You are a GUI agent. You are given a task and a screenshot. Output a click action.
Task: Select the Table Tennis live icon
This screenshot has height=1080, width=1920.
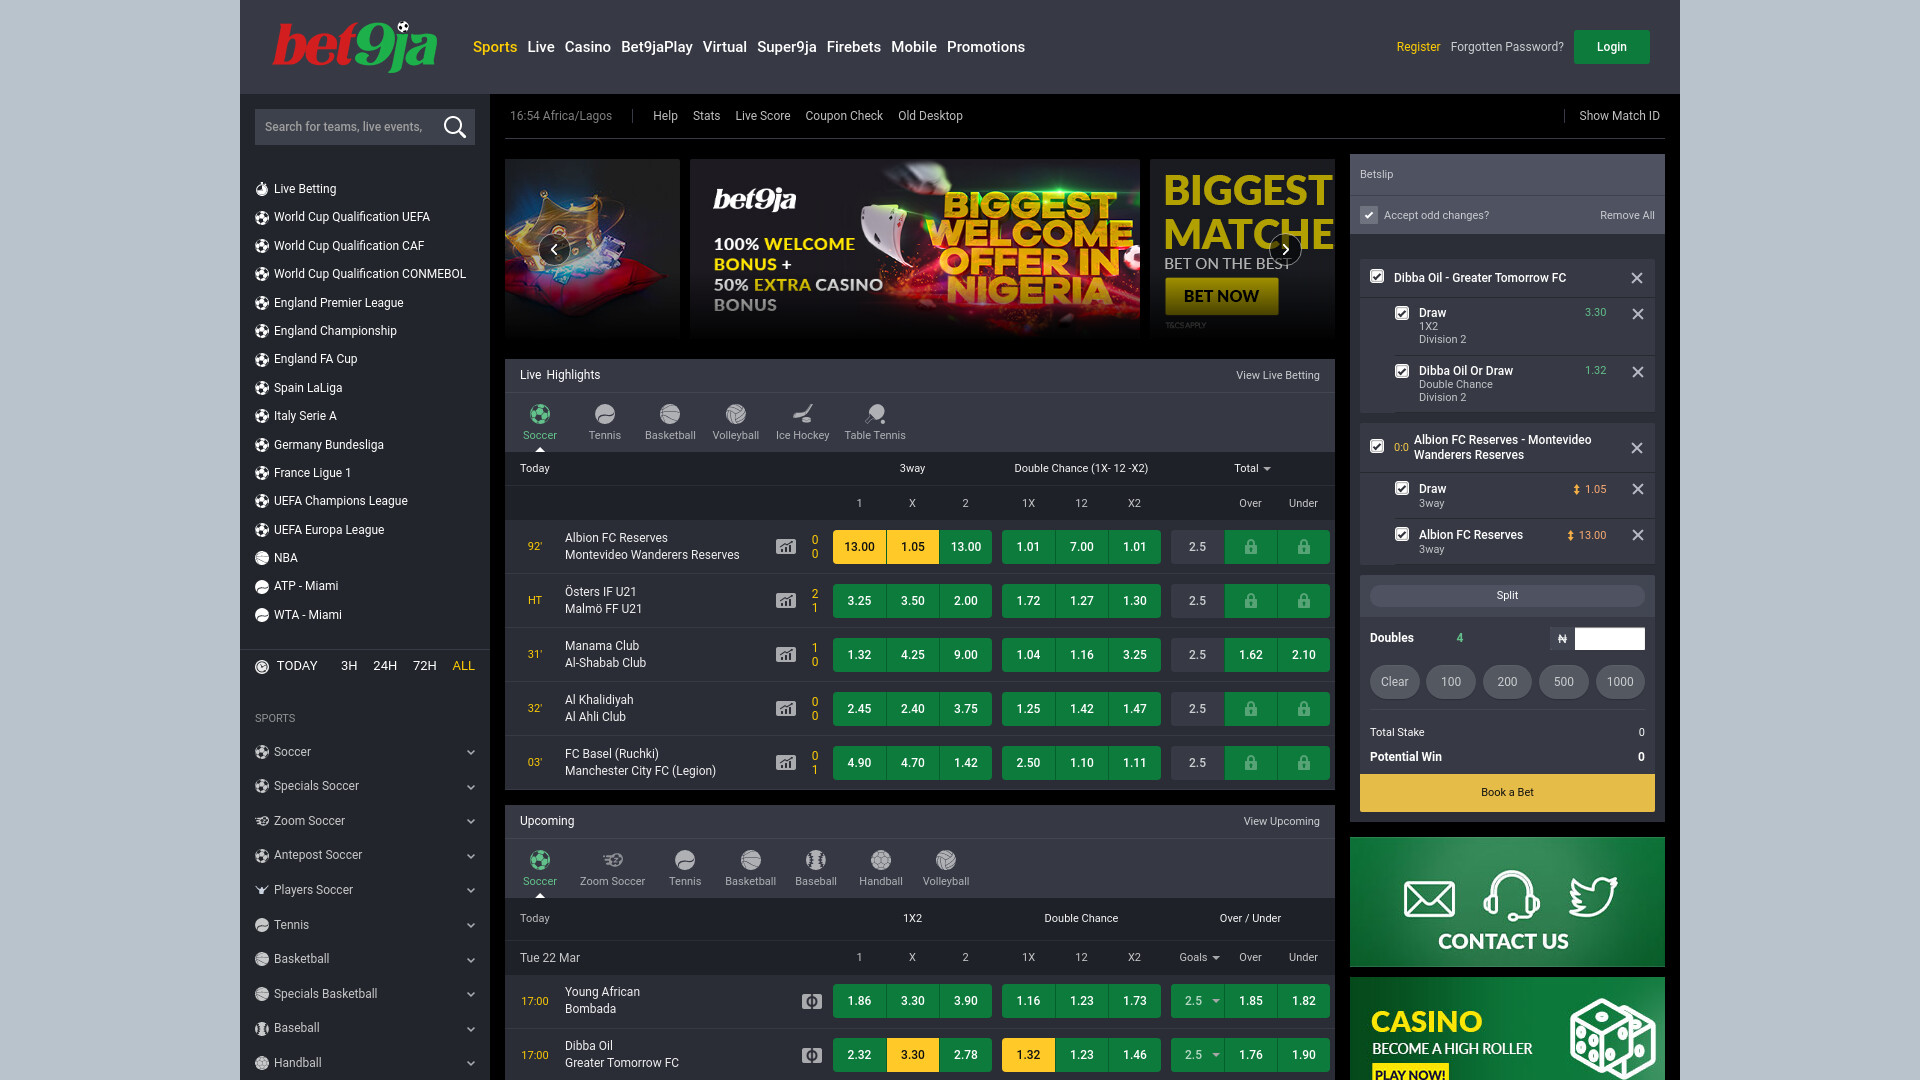tap(875, 414)
